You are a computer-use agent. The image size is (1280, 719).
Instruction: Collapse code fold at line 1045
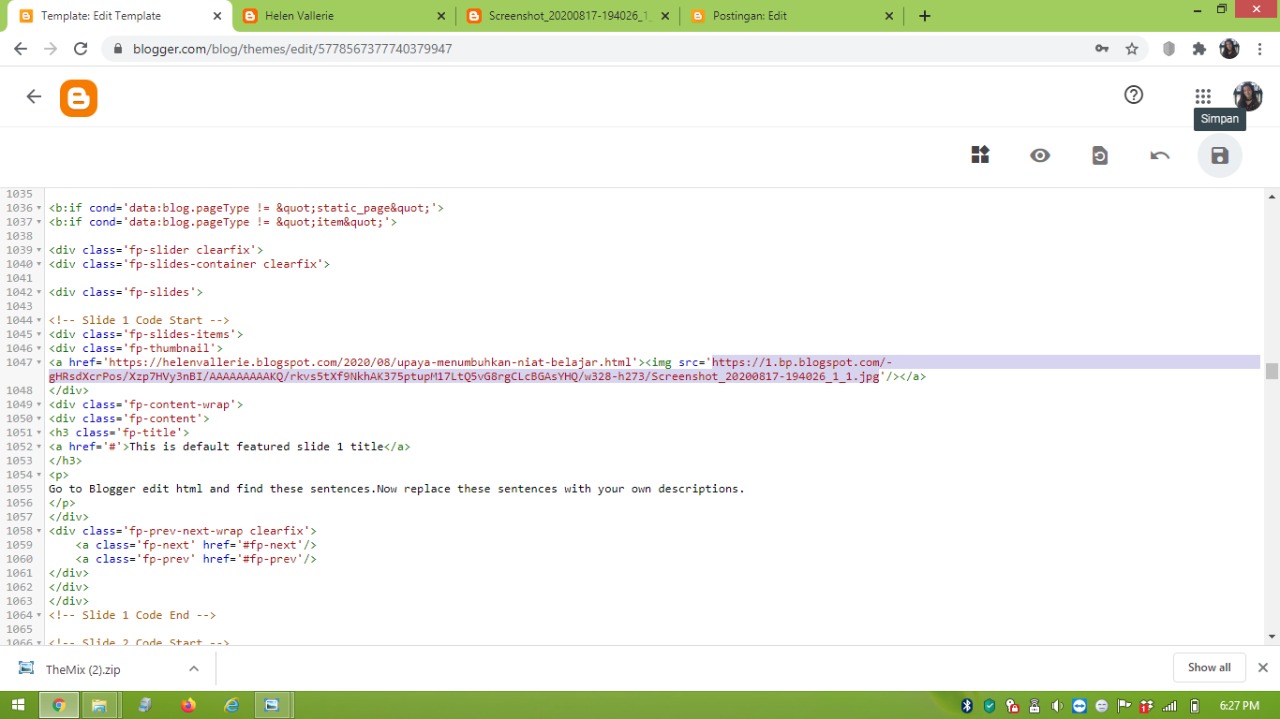[x=39, y=334]
